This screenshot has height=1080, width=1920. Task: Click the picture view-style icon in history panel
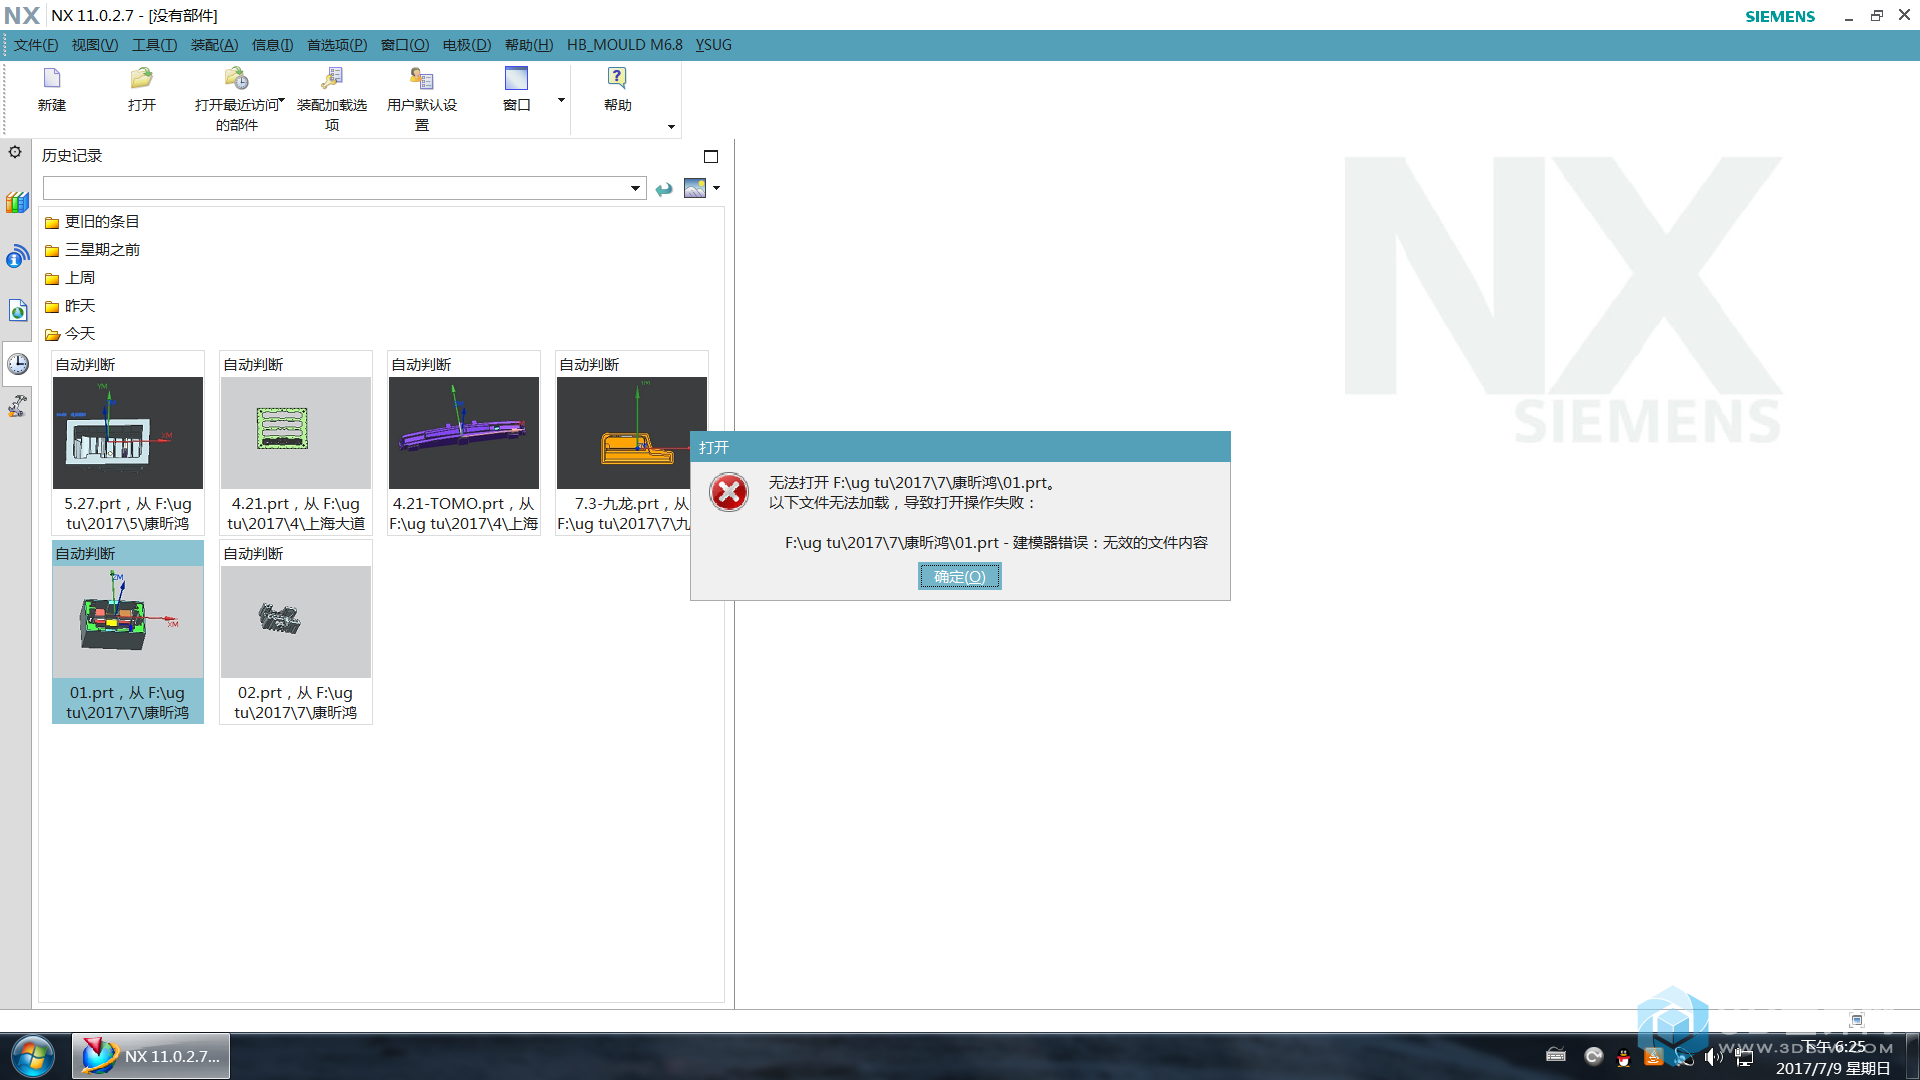click(x=694, y=188)
